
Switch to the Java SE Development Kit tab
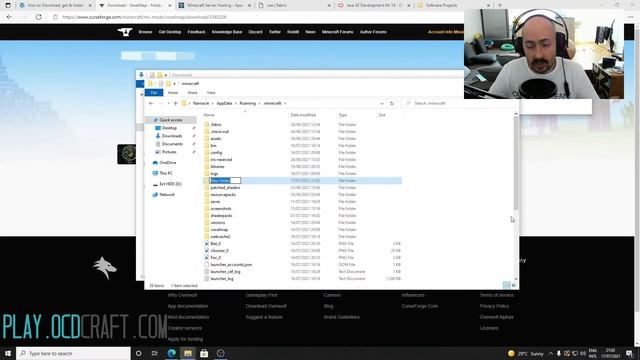[x=374, y=5]
